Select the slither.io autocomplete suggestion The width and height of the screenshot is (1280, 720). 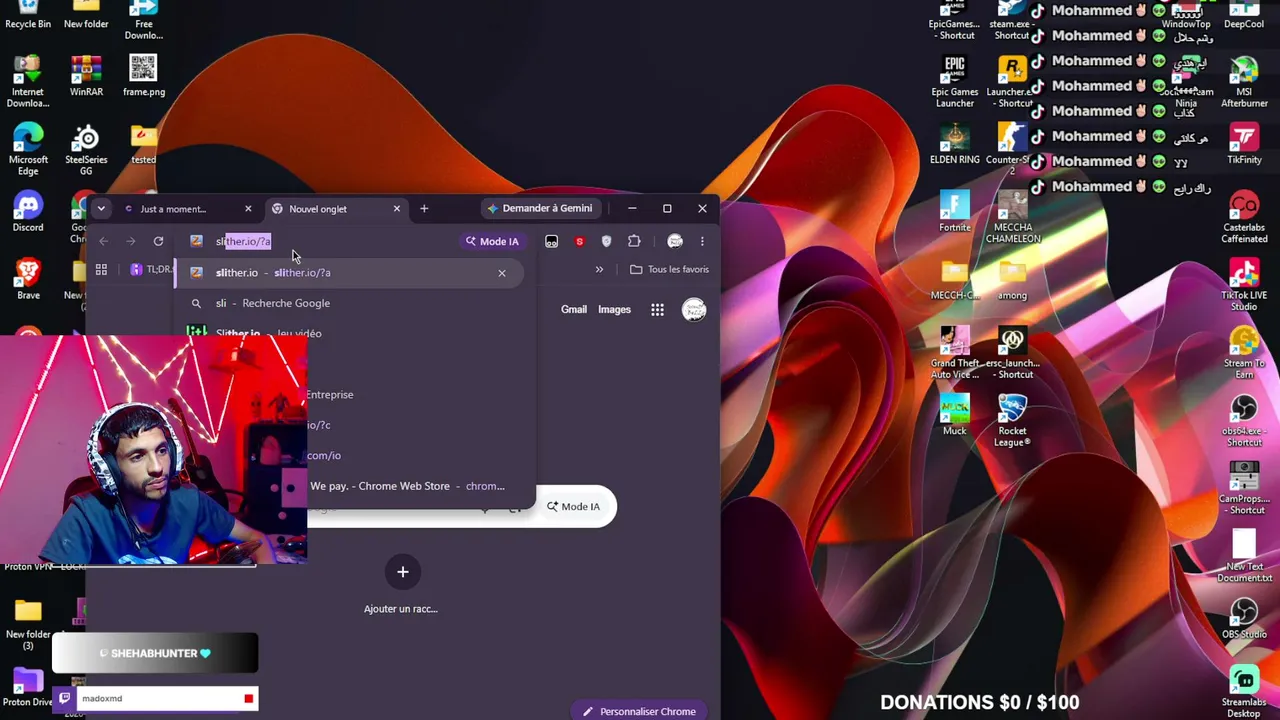(349, 272)
